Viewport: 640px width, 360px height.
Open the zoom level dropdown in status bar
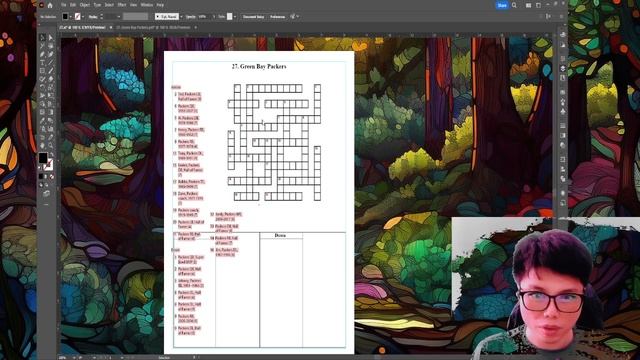click(x=73, y=358)
